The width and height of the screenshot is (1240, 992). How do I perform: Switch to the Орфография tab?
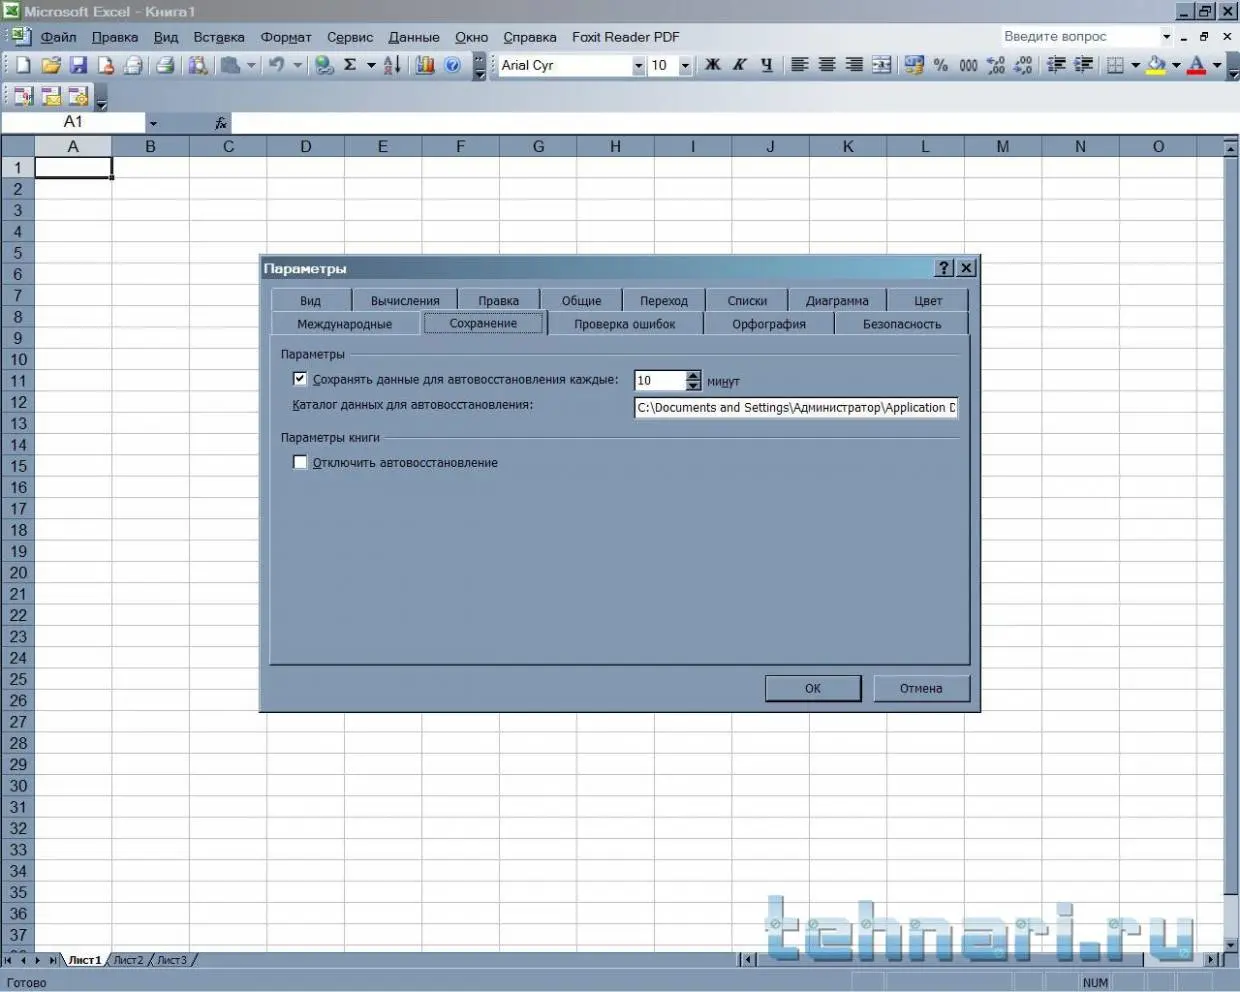(x=769, y=324)
